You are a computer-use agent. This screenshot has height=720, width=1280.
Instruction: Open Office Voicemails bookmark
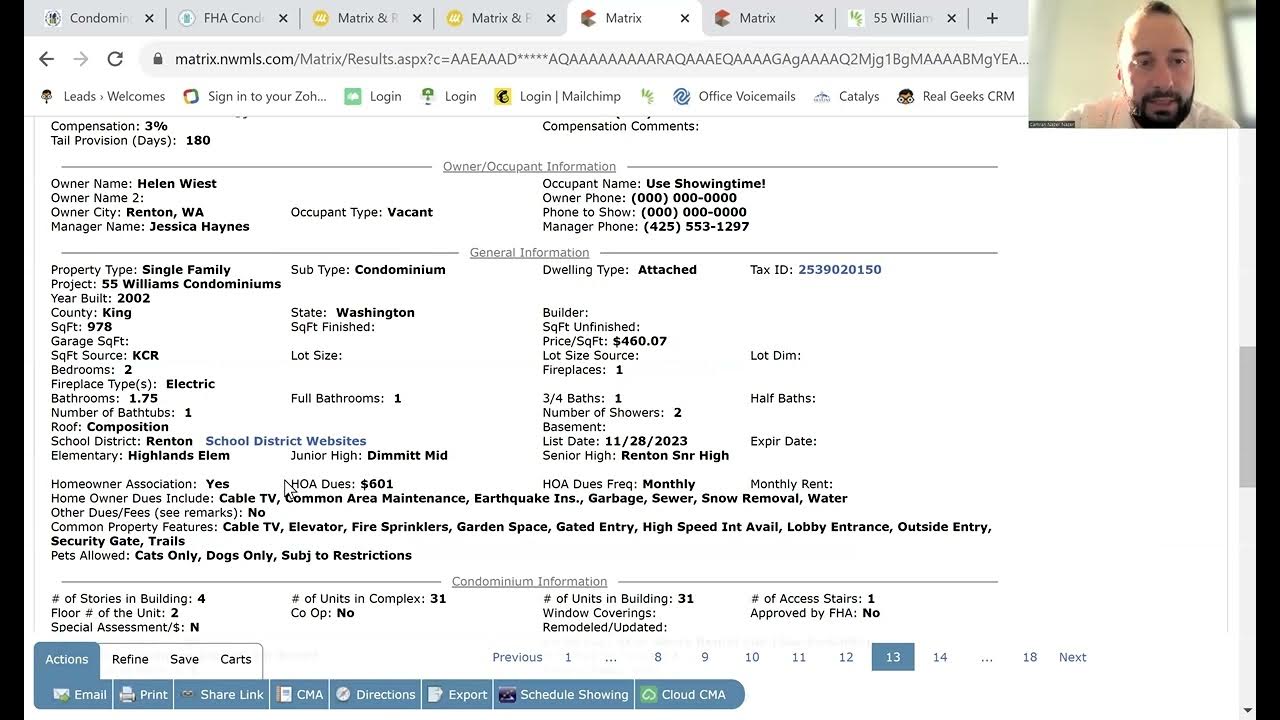pos(734,96)
